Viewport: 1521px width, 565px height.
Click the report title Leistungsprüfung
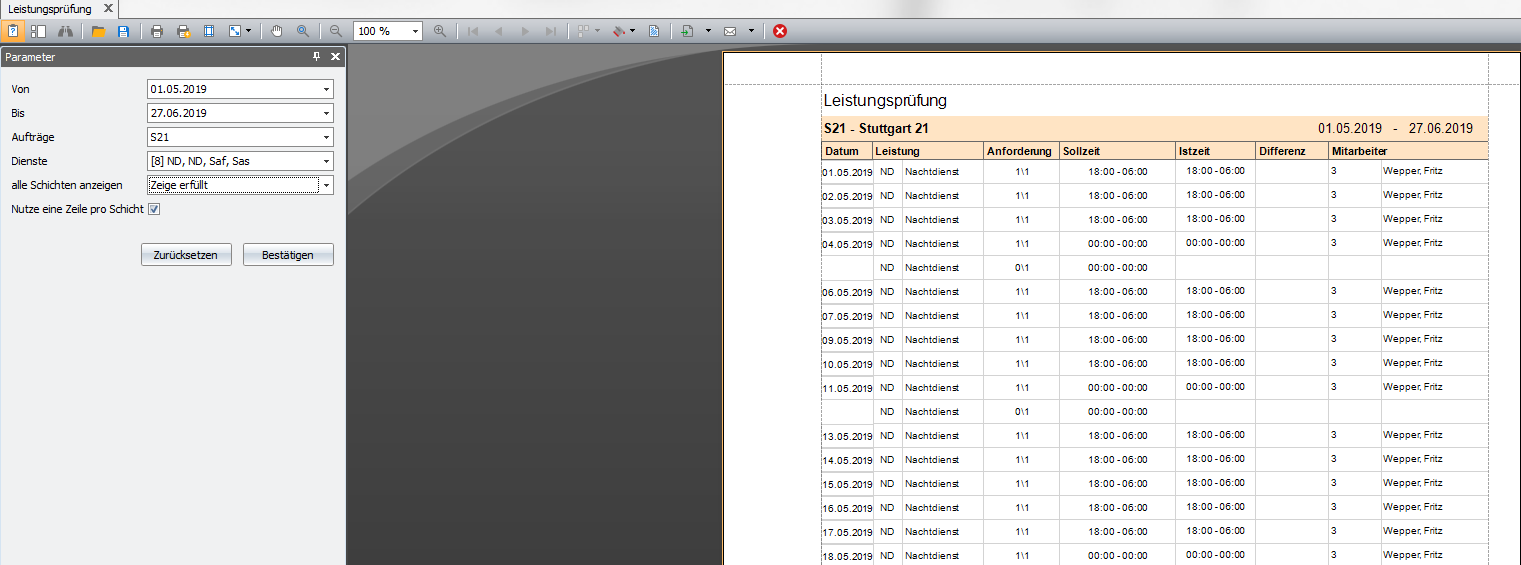885,100
